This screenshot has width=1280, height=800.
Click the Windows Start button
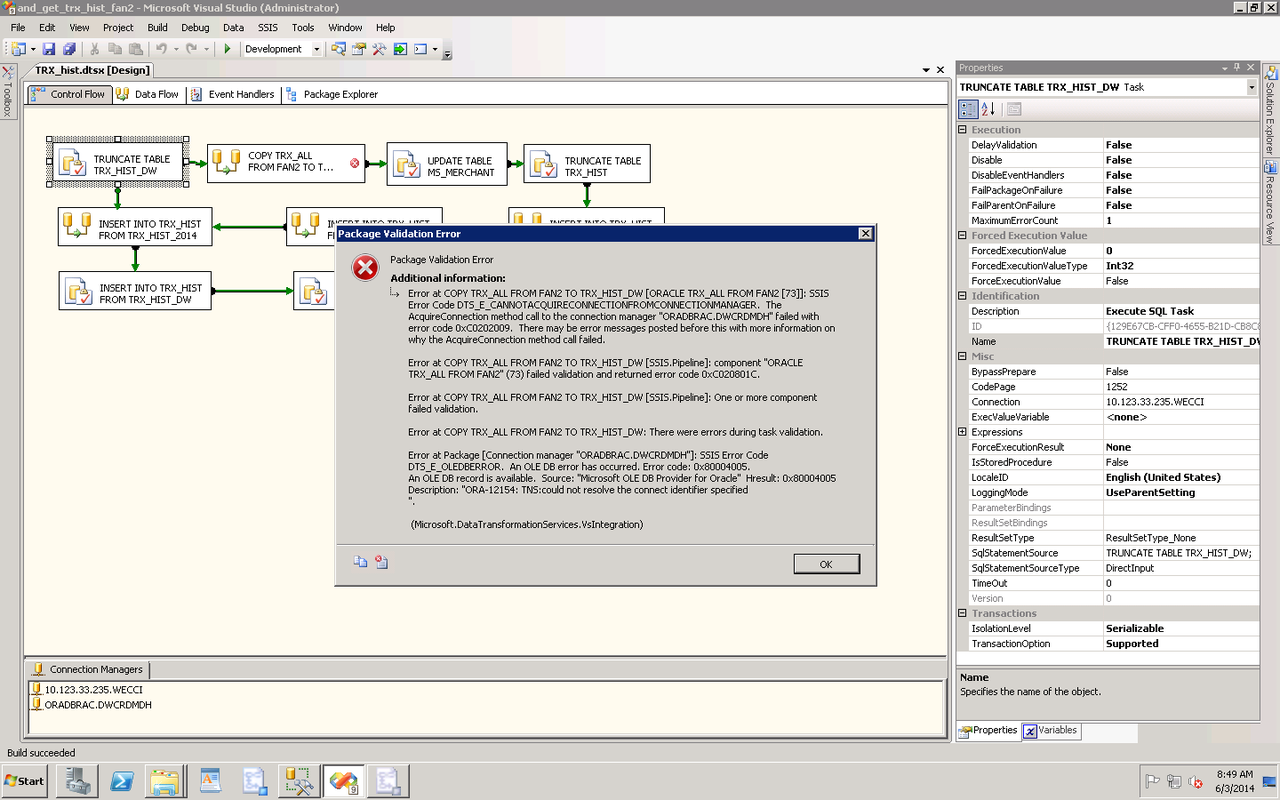(x=25, y=780)
